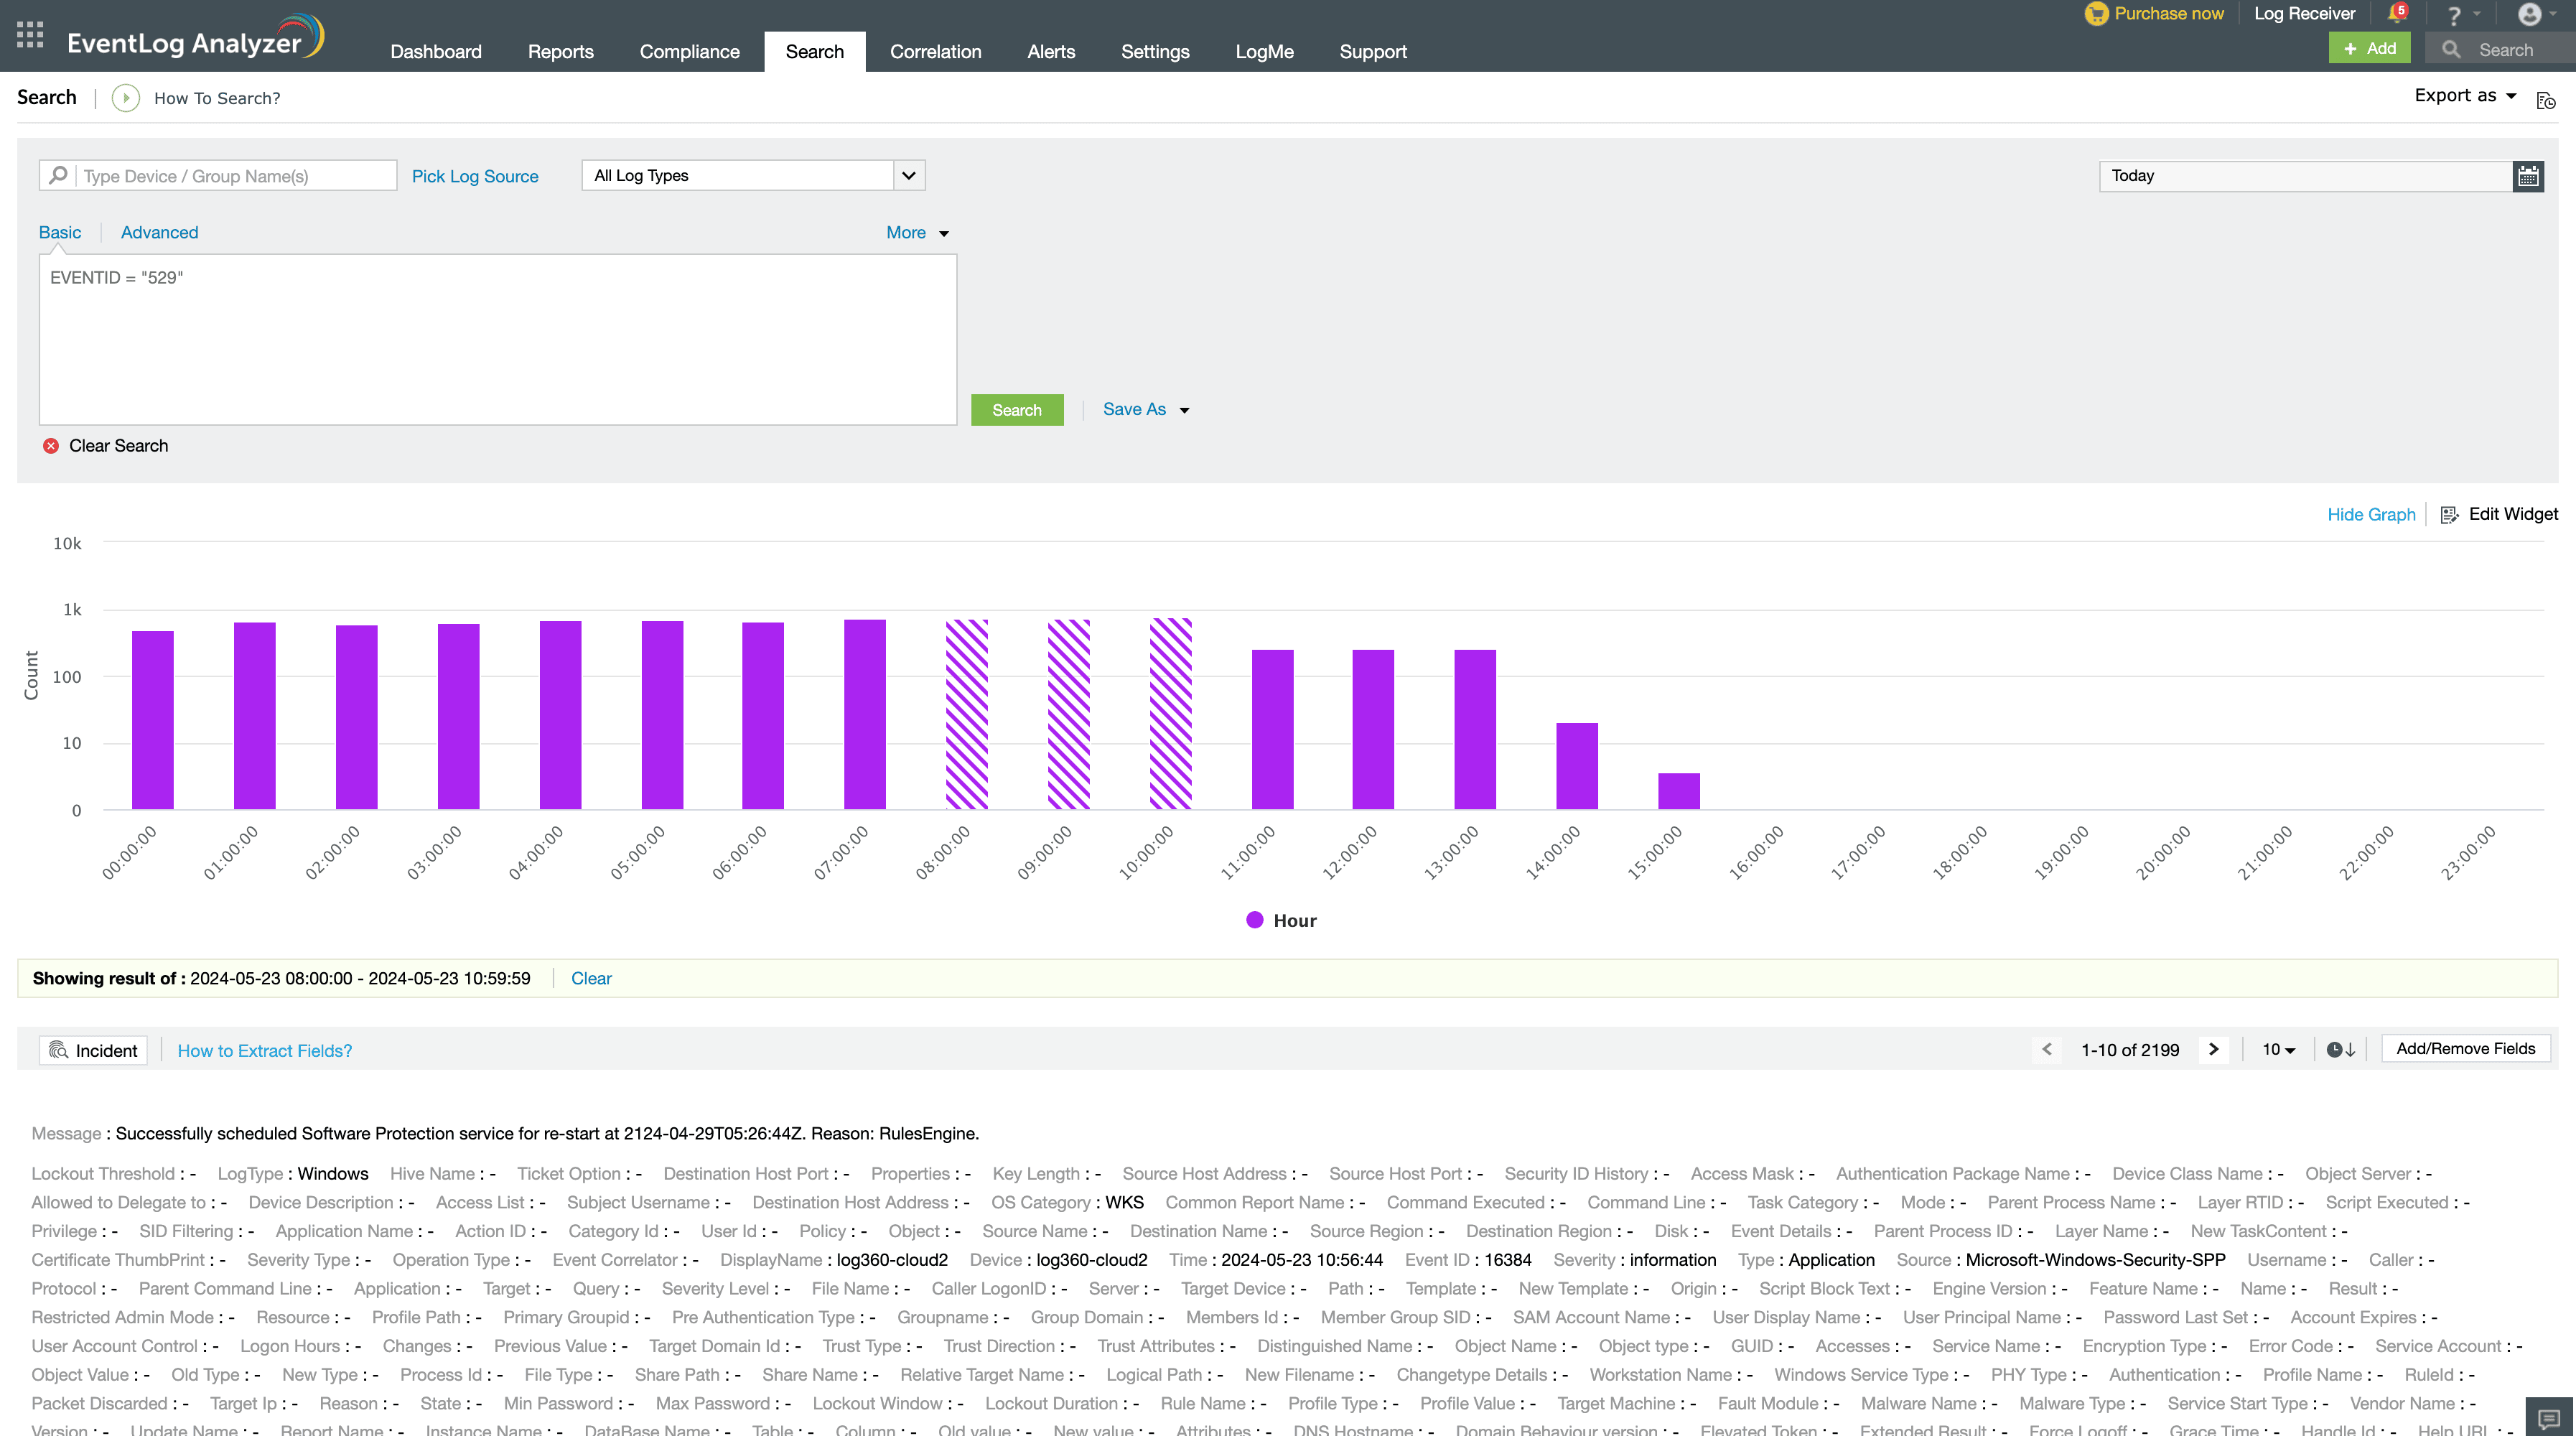Click the scheduled export icon beside Export as

point(2546,99)
